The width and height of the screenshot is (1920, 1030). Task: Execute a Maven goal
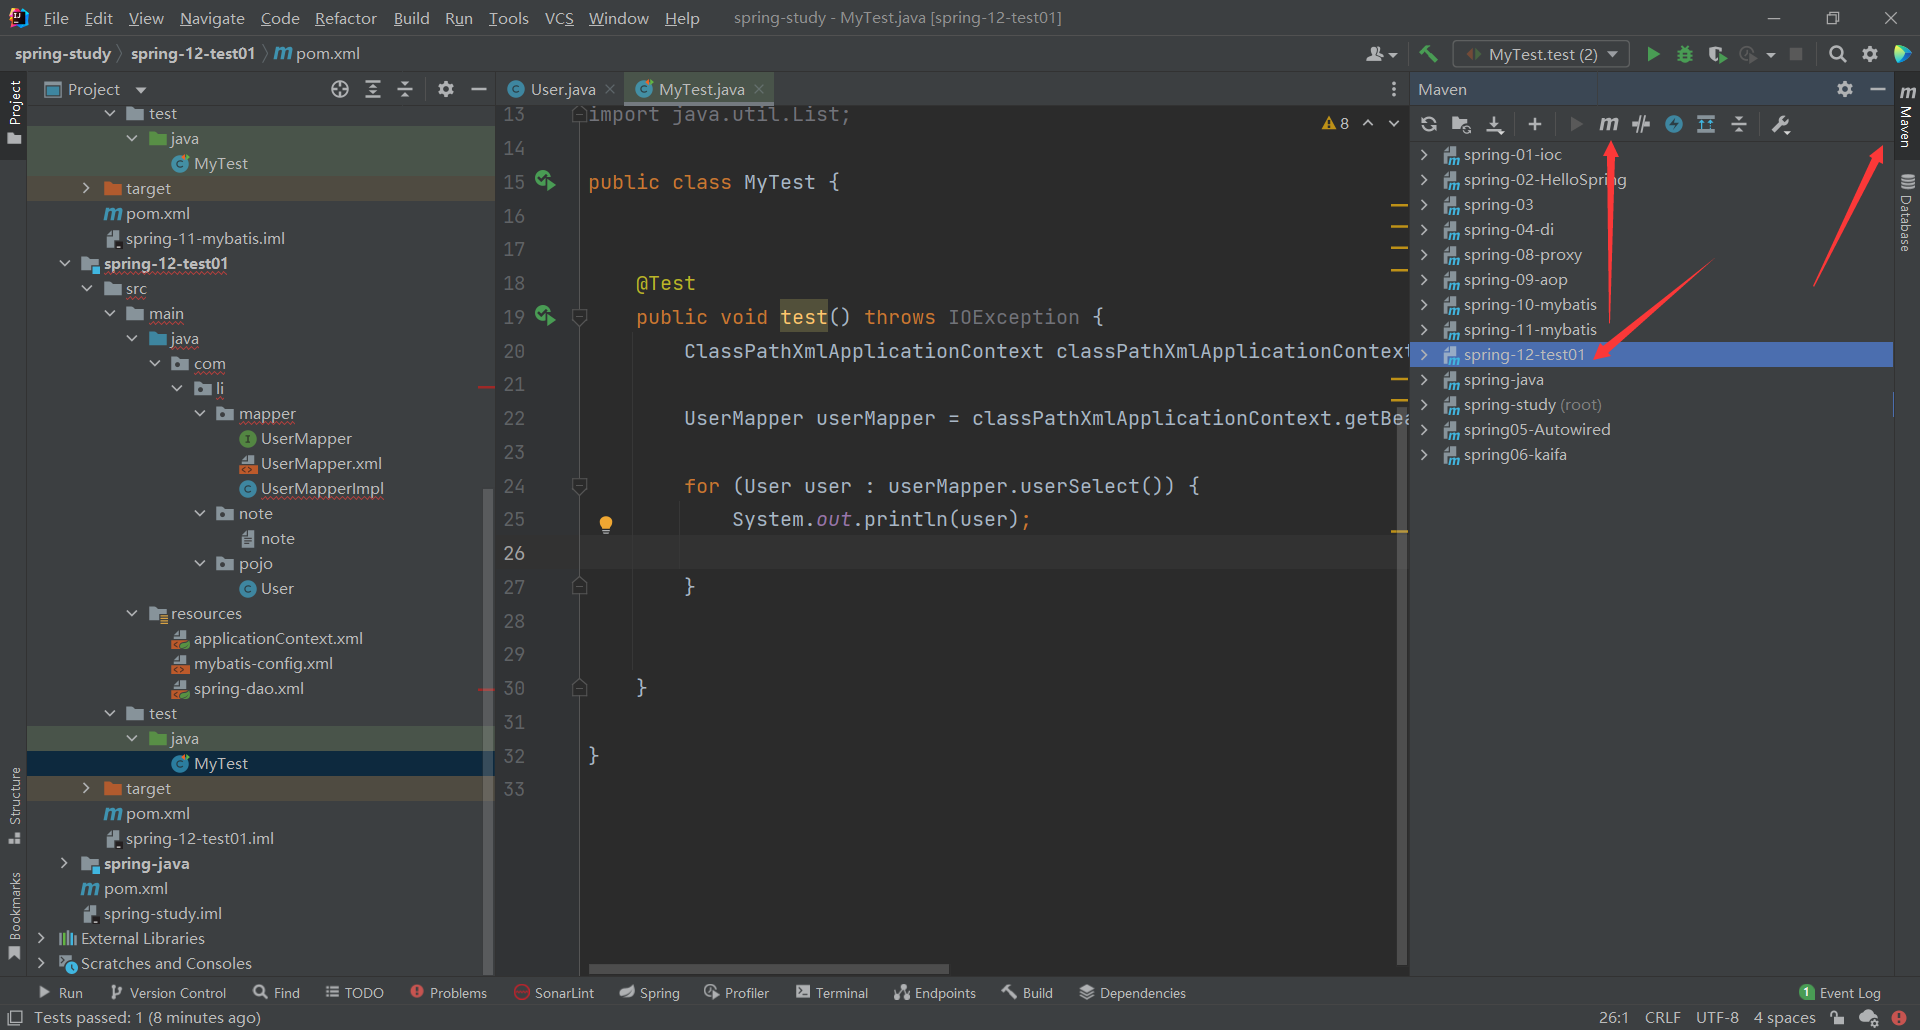click(1608, 124)
